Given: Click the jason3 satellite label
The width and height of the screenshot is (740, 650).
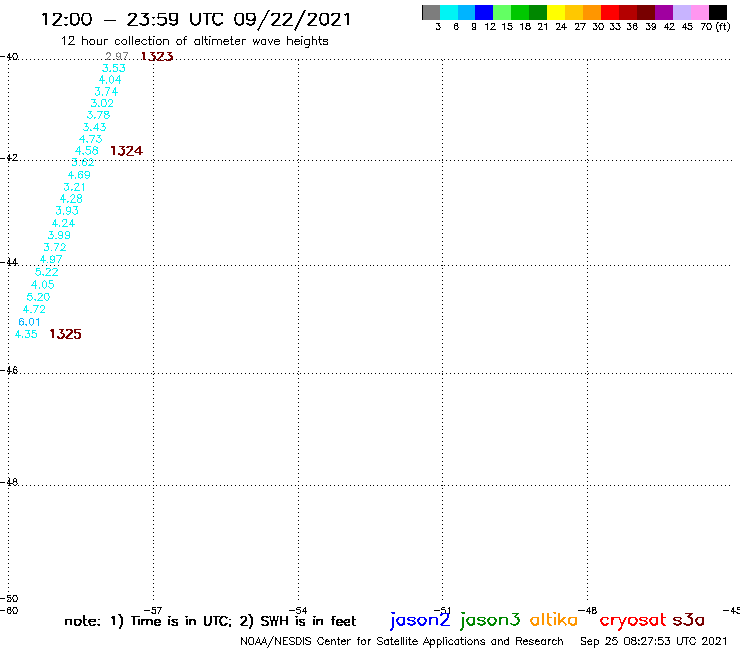Looking at the screenshot, I should click(x=490, y=620).
